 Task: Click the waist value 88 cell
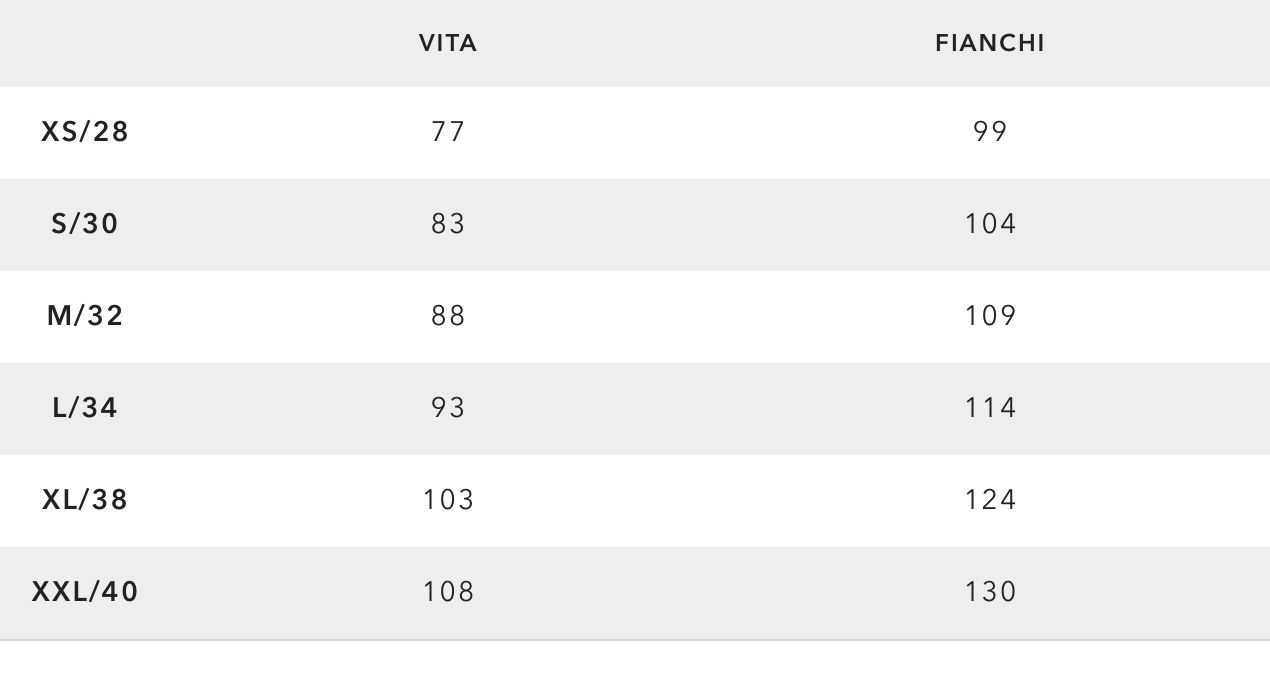[448, 316]
